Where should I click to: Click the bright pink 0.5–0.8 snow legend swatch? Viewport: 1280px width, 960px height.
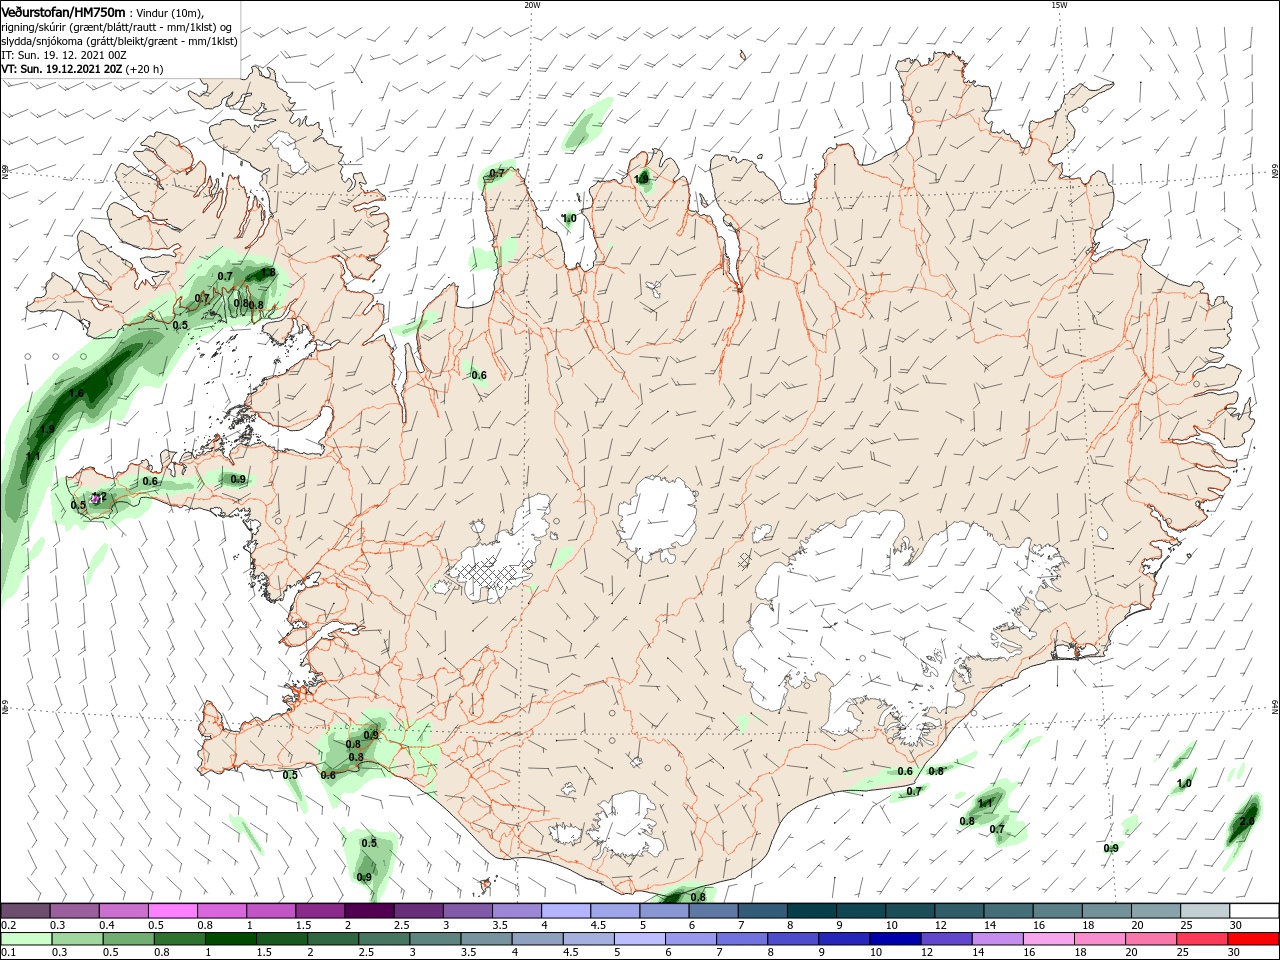[173, 911]
